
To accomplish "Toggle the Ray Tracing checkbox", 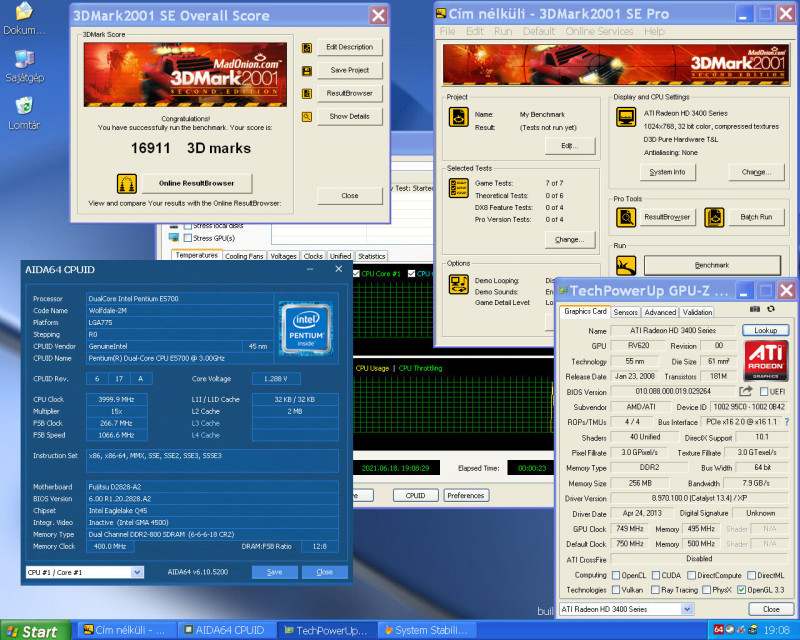I will point(656,589).
